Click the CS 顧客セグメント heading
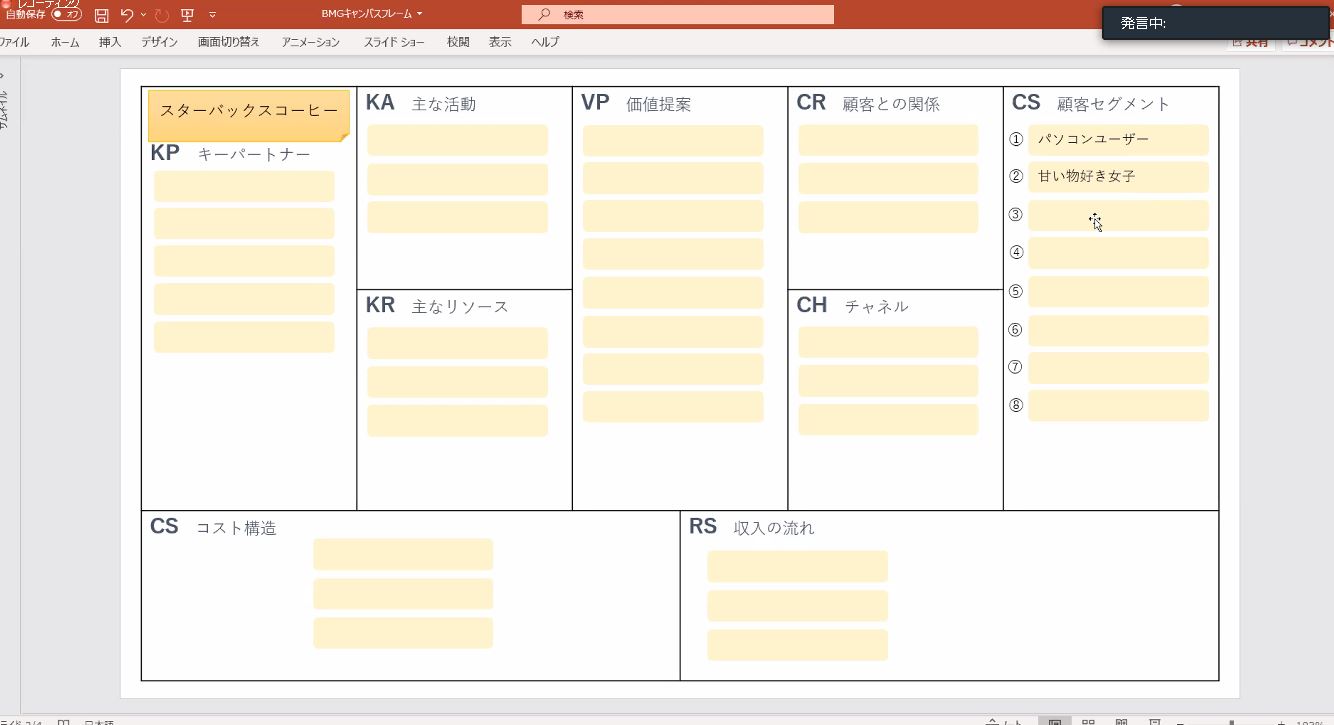This screenshot has width=1334, height=725. 1090,103
